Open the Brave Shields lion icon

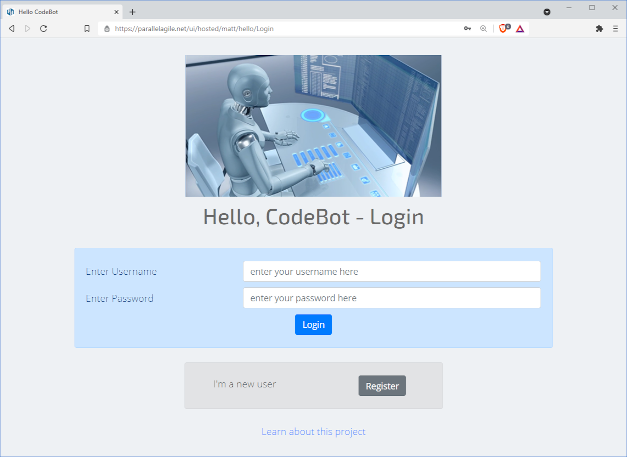(x=504, y=28)
